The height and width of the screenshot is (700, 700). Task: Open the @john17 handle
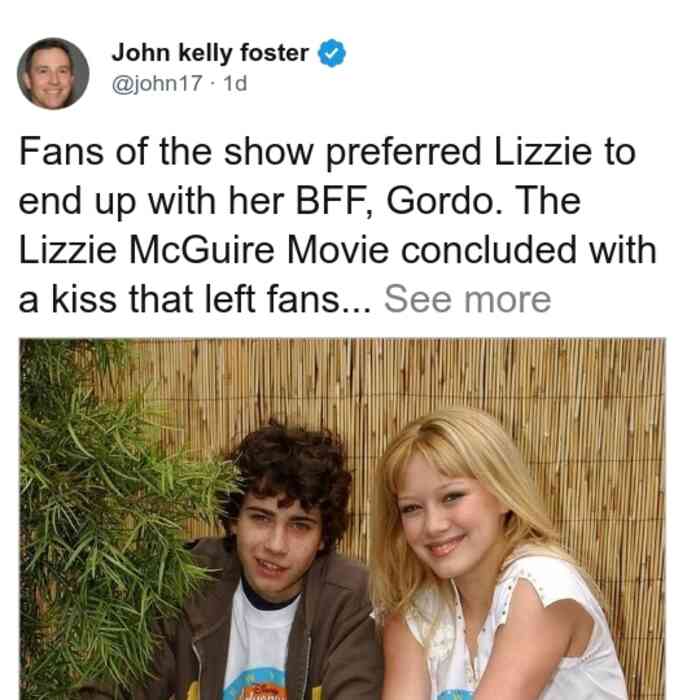click(x=157, y=83)
